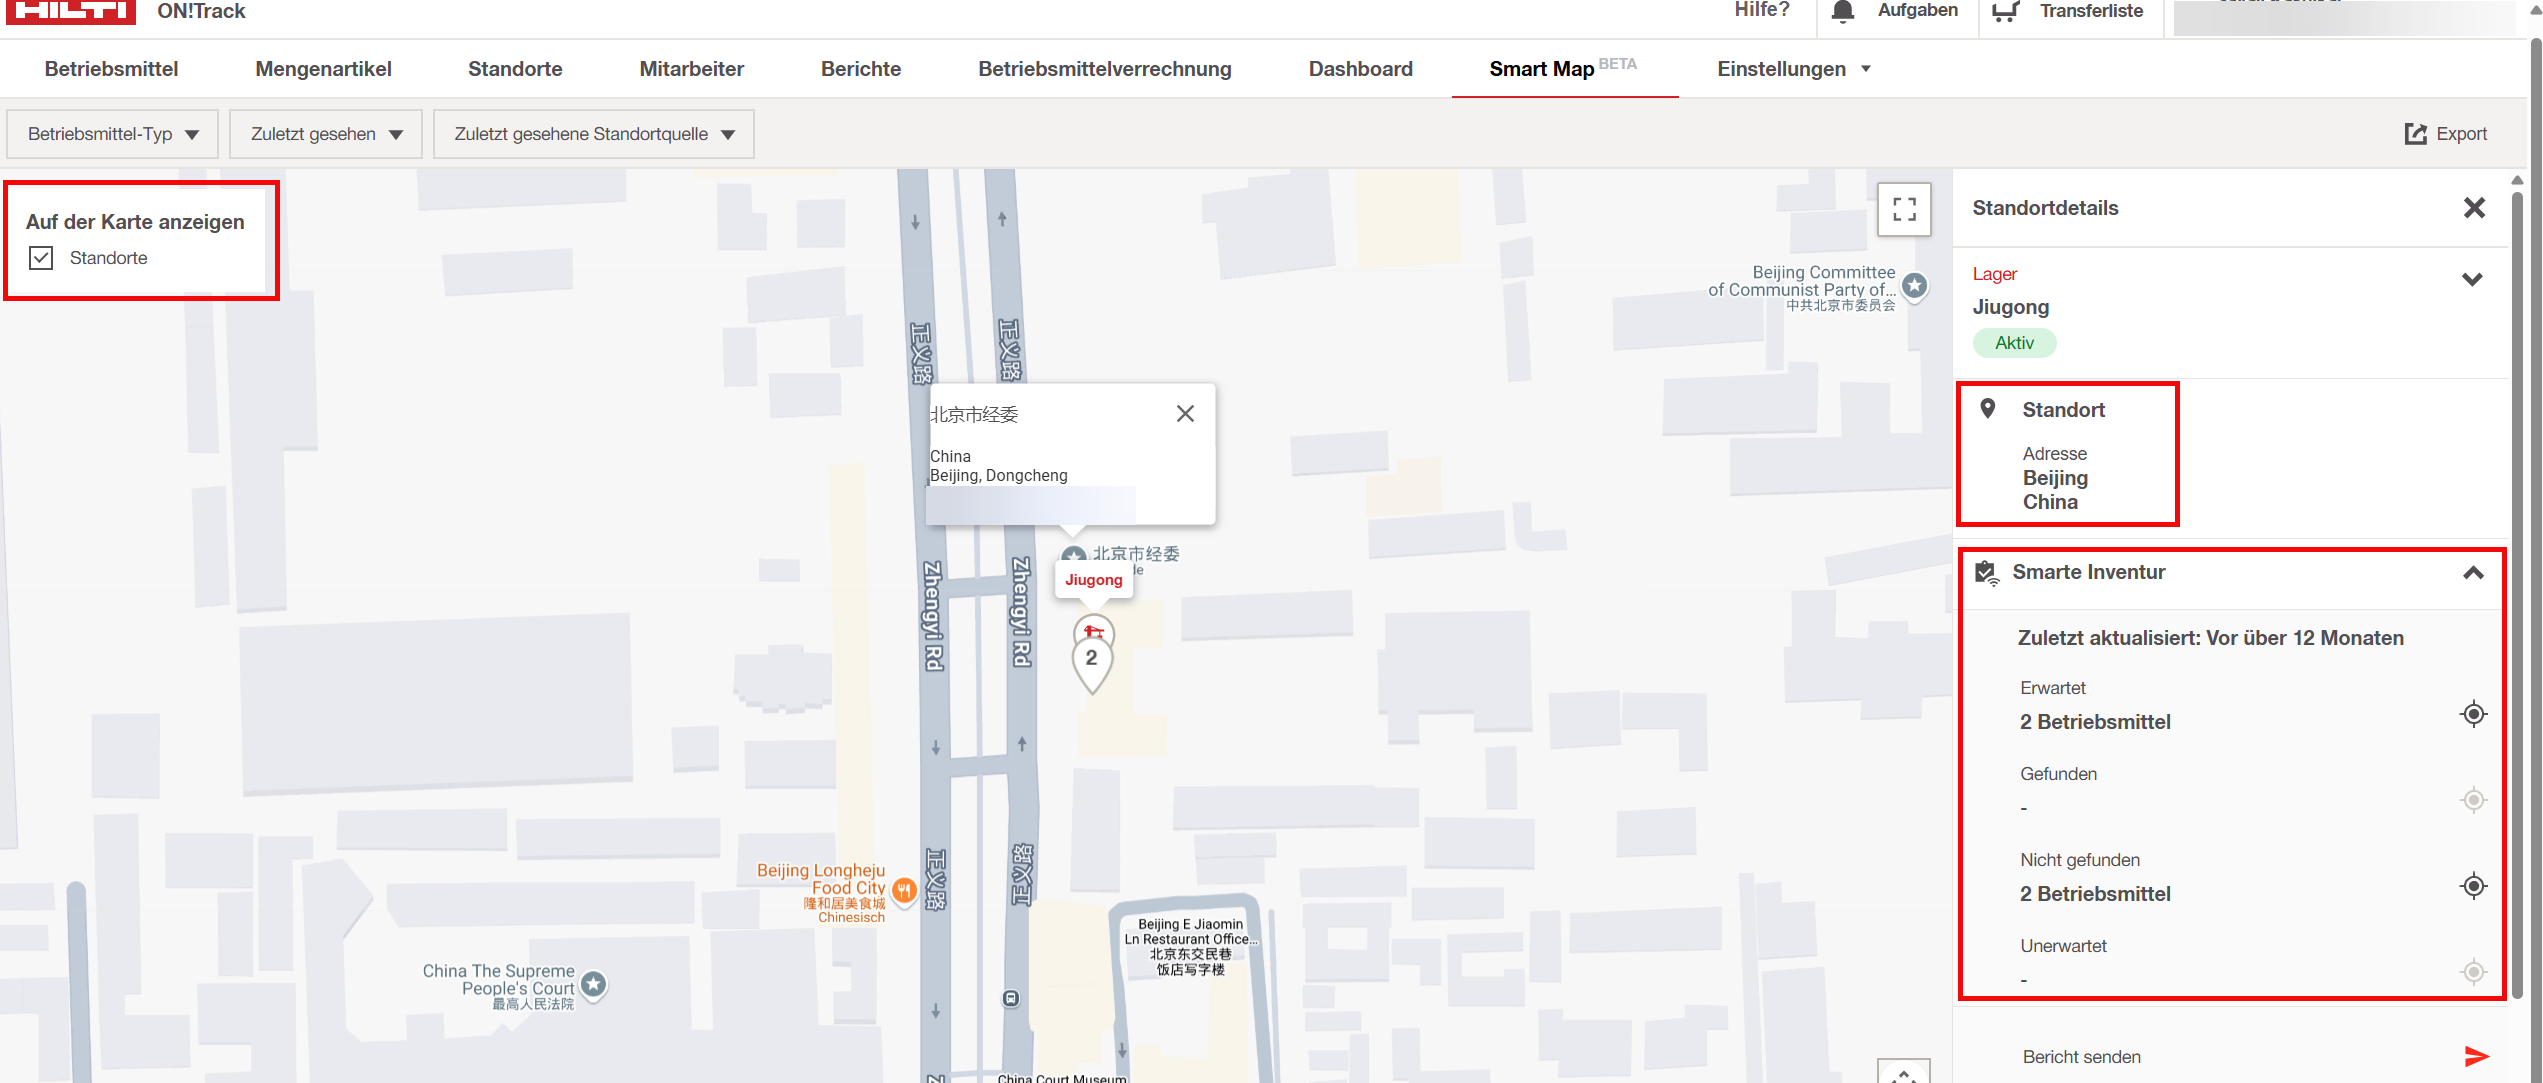
Task: Locate Erwartet assets with target icon
Action: [2473, 714]
